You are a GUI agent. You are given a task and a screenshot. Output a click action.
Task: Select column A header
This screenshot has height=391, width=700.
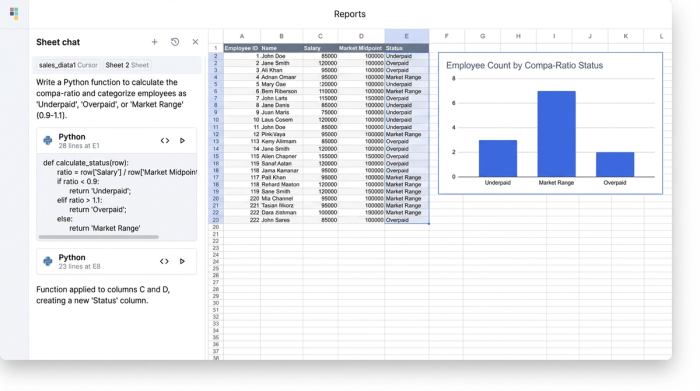coord(242,36)
